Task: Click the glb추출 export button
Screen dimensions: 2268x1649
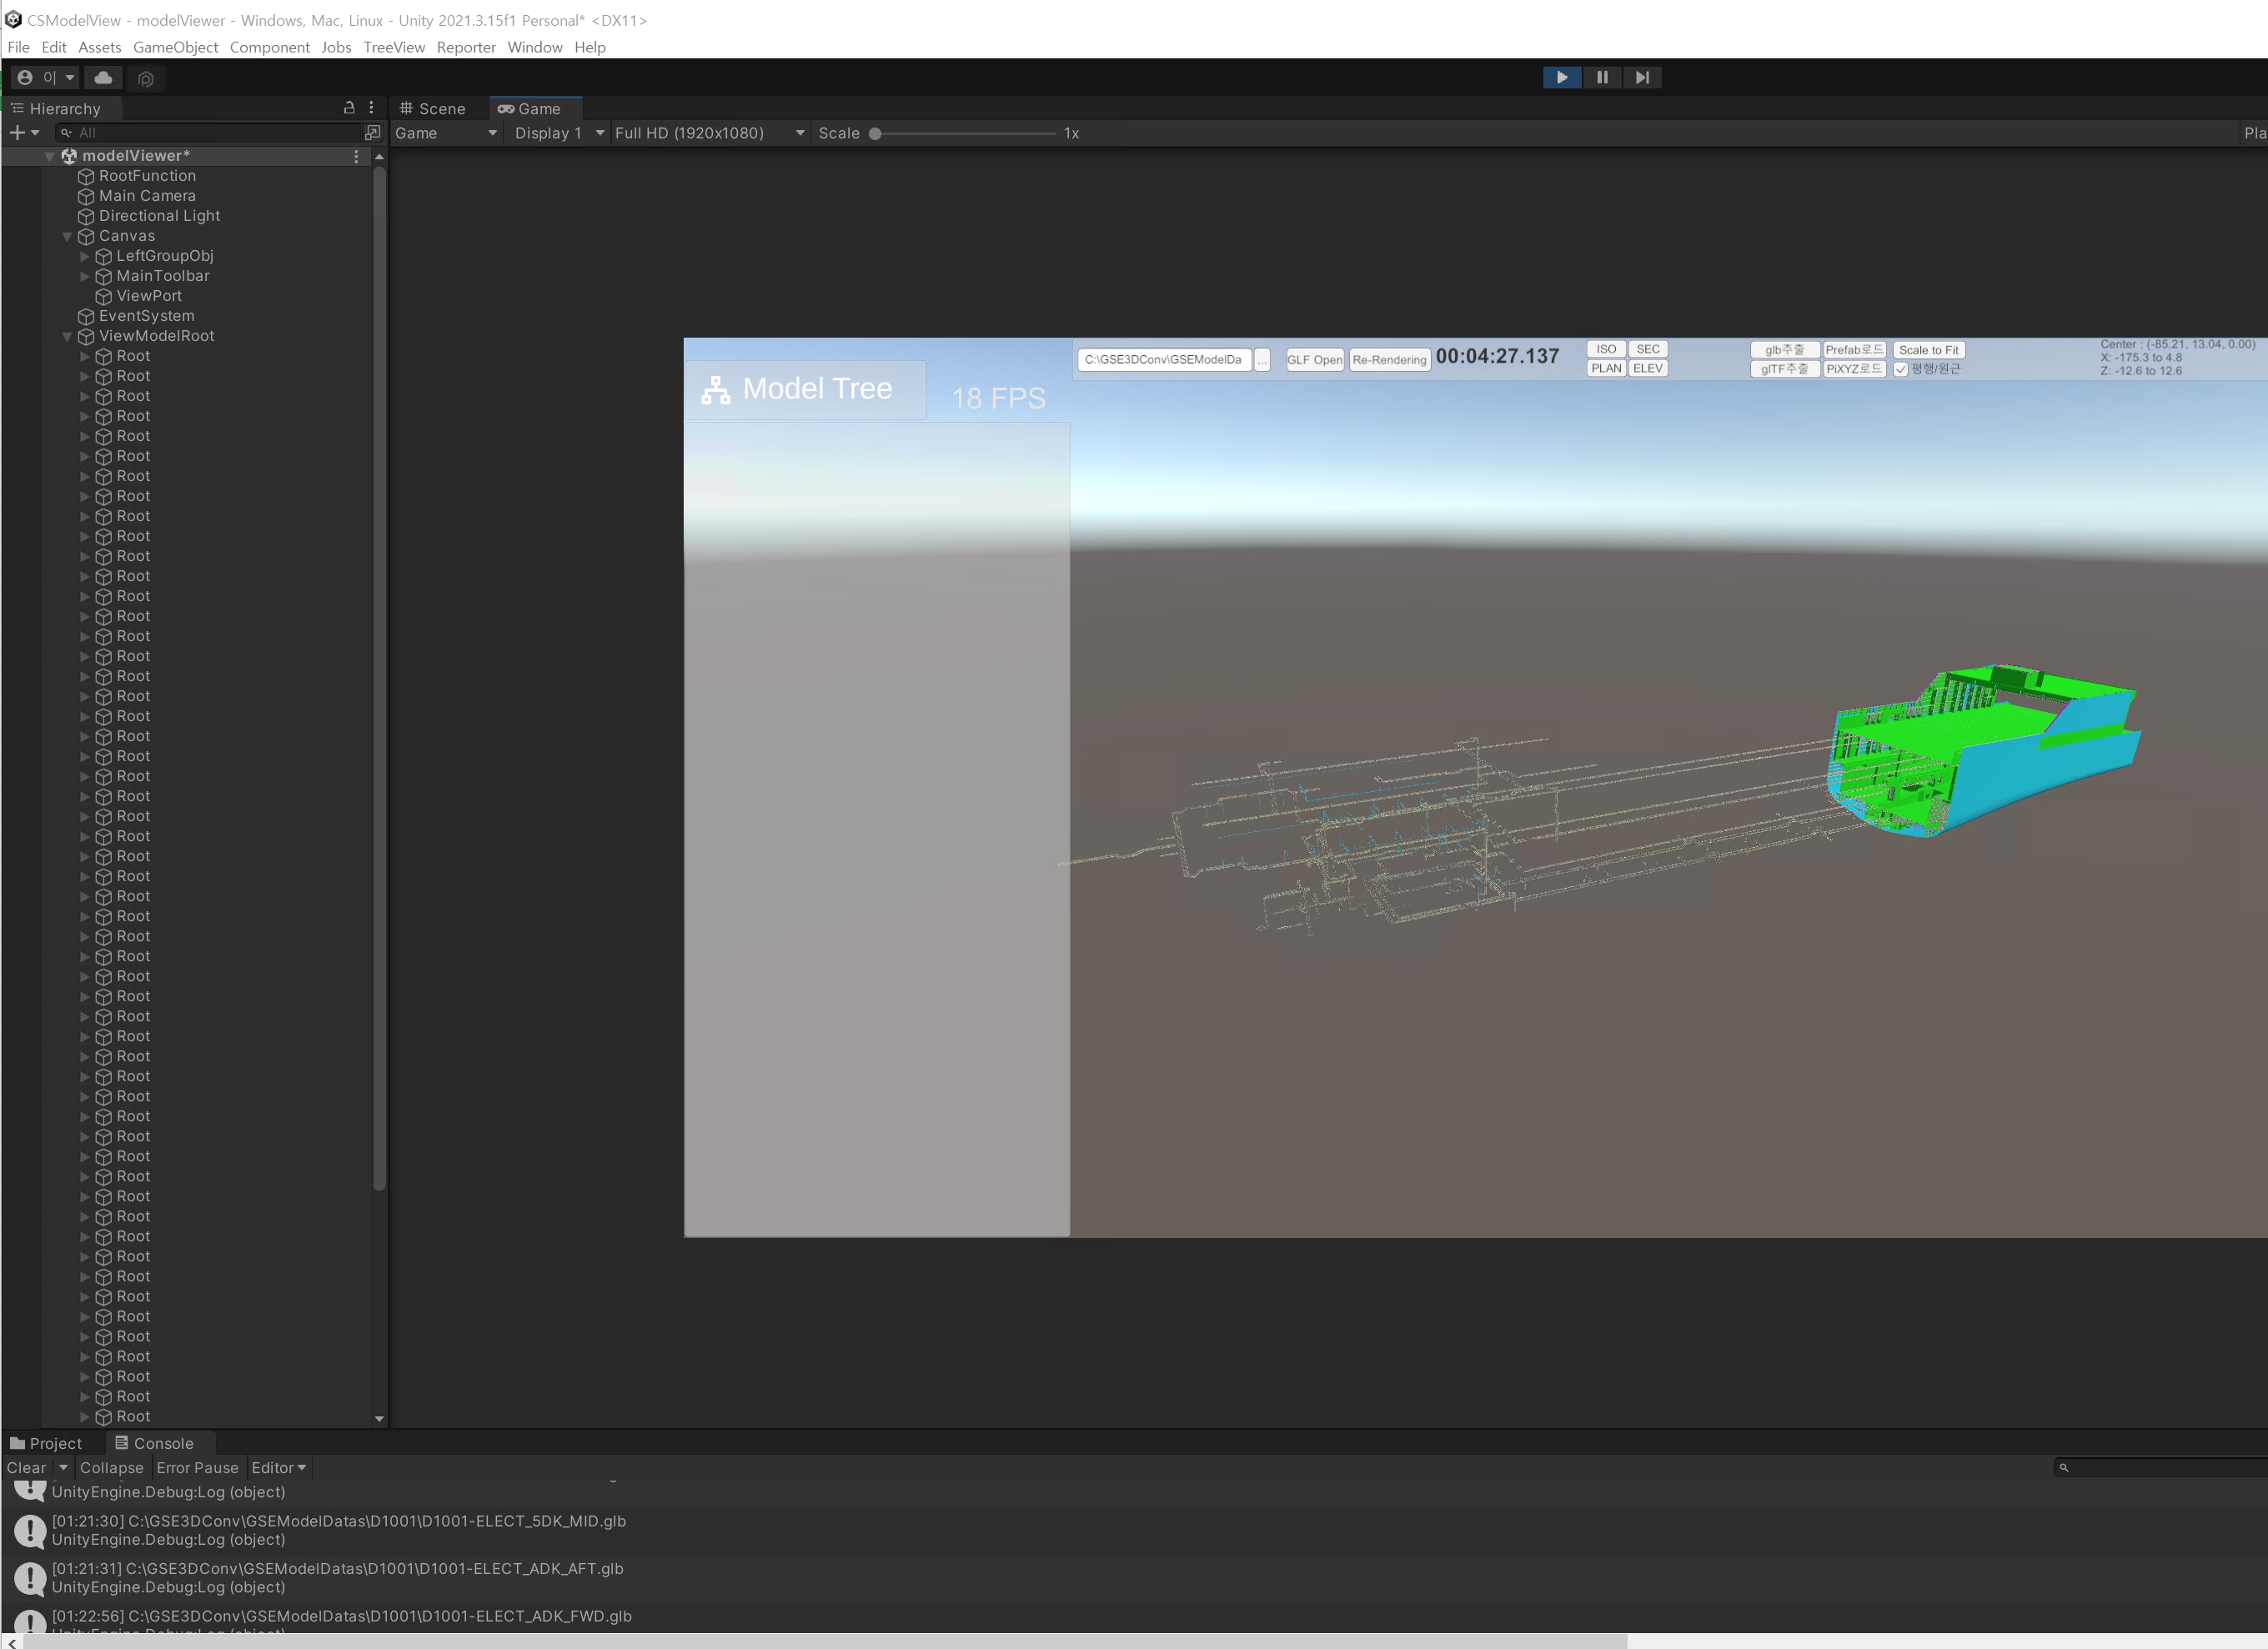Action: click(1784, 349)
